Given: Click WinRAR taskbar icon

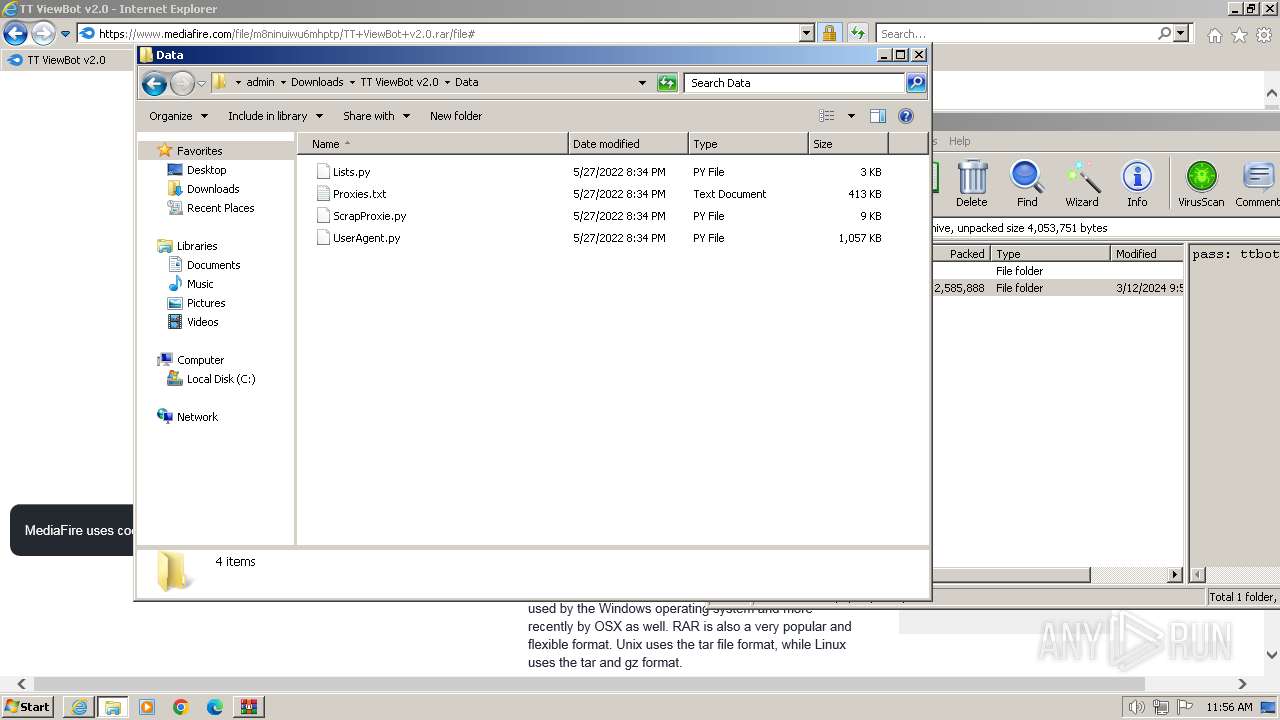Looking at the screenshot, I should pos(249,707).
